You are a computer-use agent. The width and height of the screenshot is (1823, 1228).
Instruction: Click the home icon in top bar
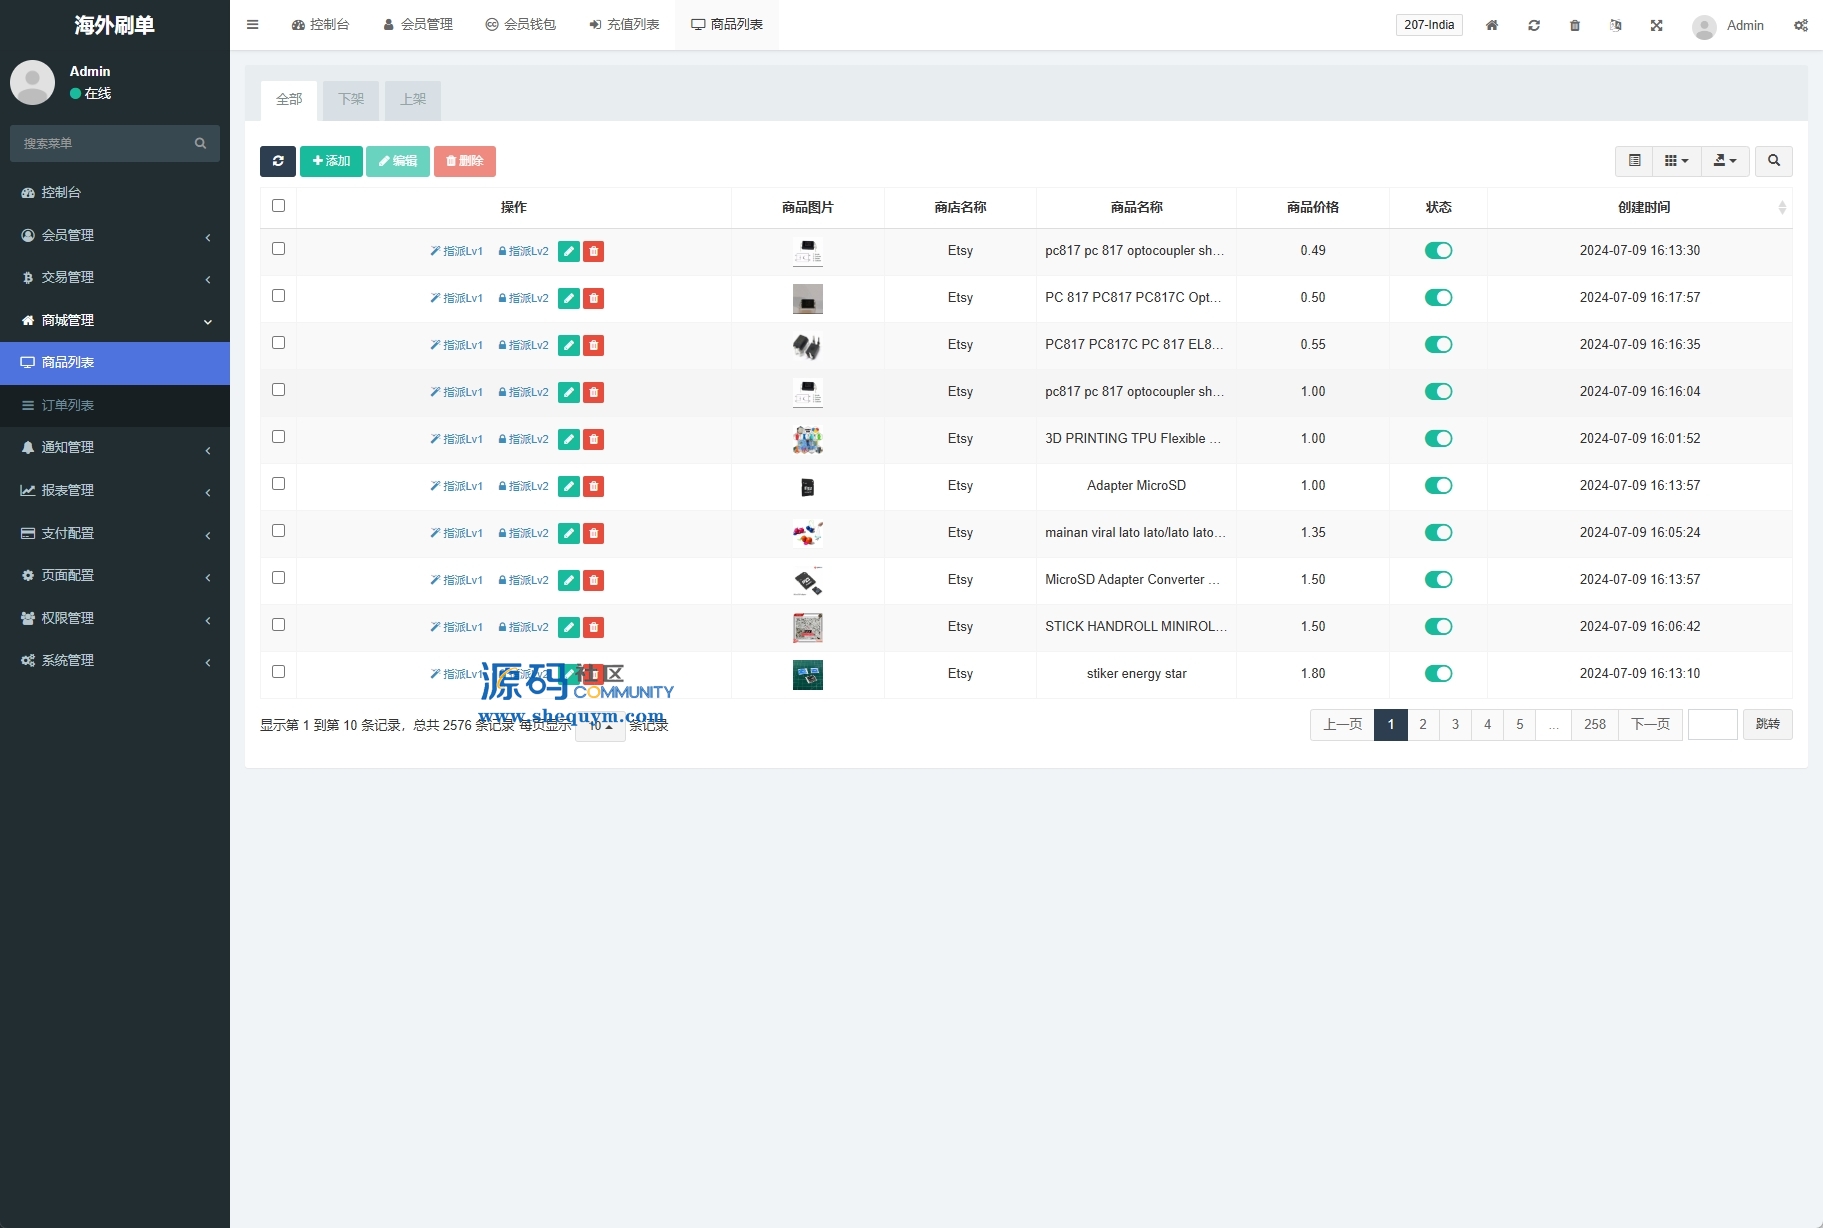[1491, 25]
